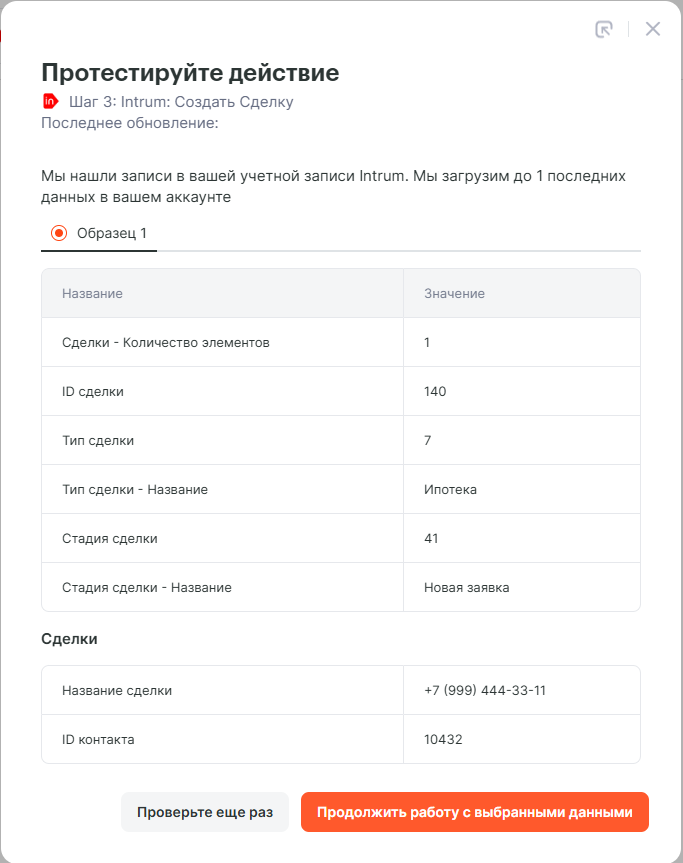This screenshot has width=683, height=863.
Task: Click the contact ID value 10432
Action: click(x=443, y=739)
